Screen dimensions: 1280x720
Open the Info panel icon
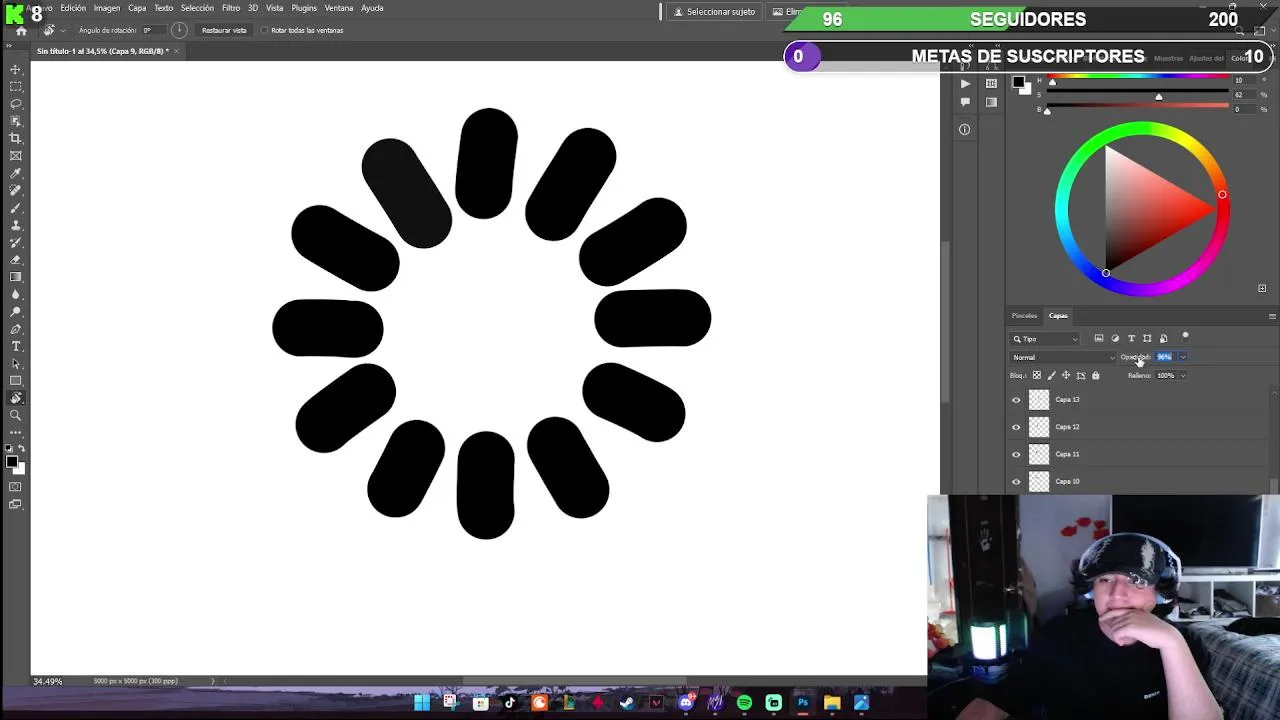click(964, 129)
